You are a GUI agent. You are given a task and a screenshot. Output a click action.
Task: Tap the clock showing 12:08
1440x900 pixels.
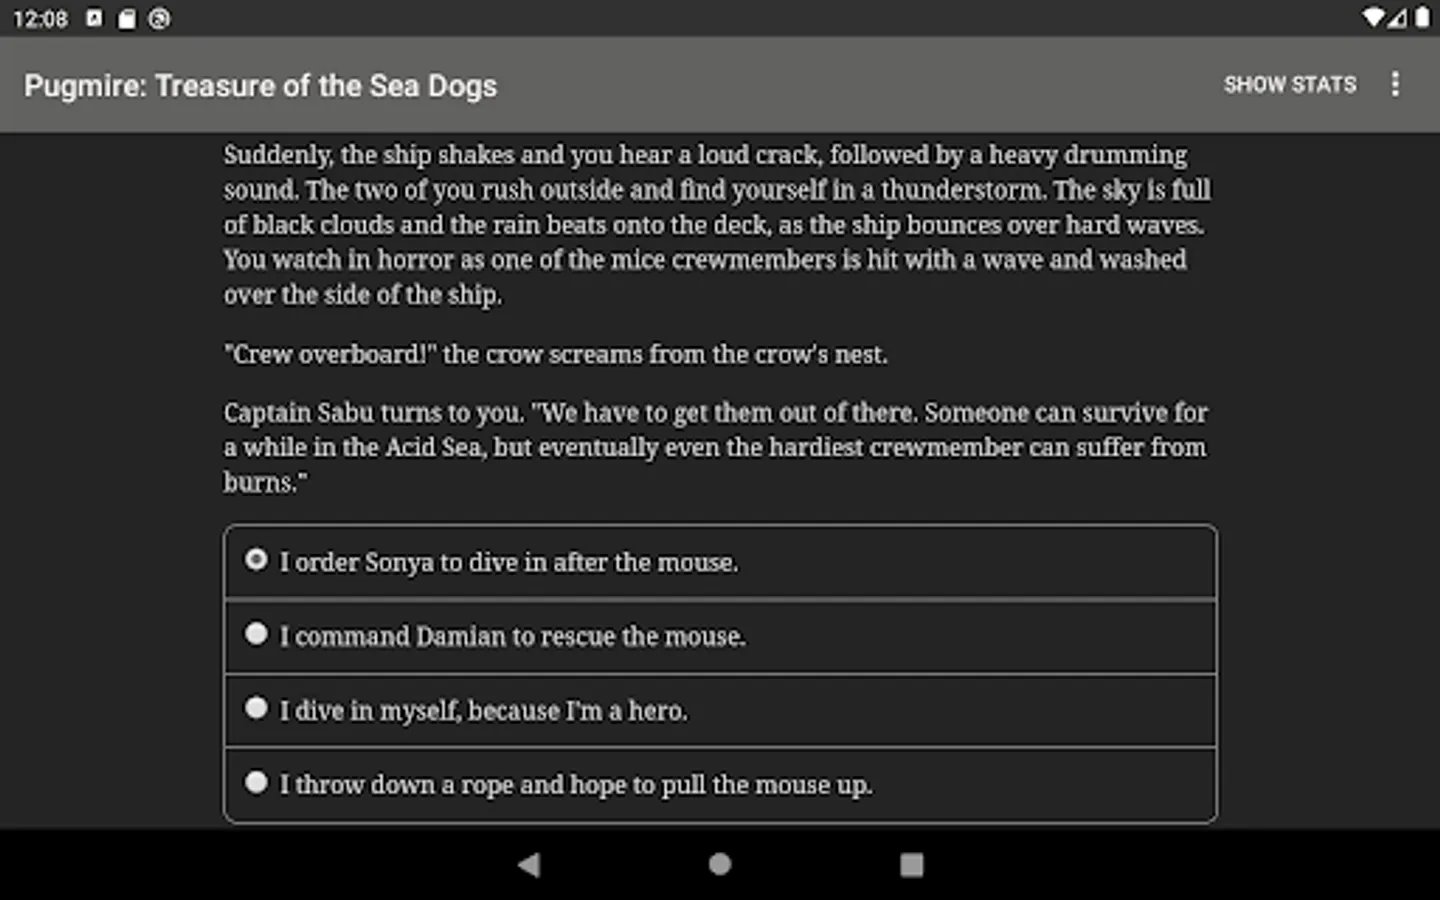(x=40, y=19)
